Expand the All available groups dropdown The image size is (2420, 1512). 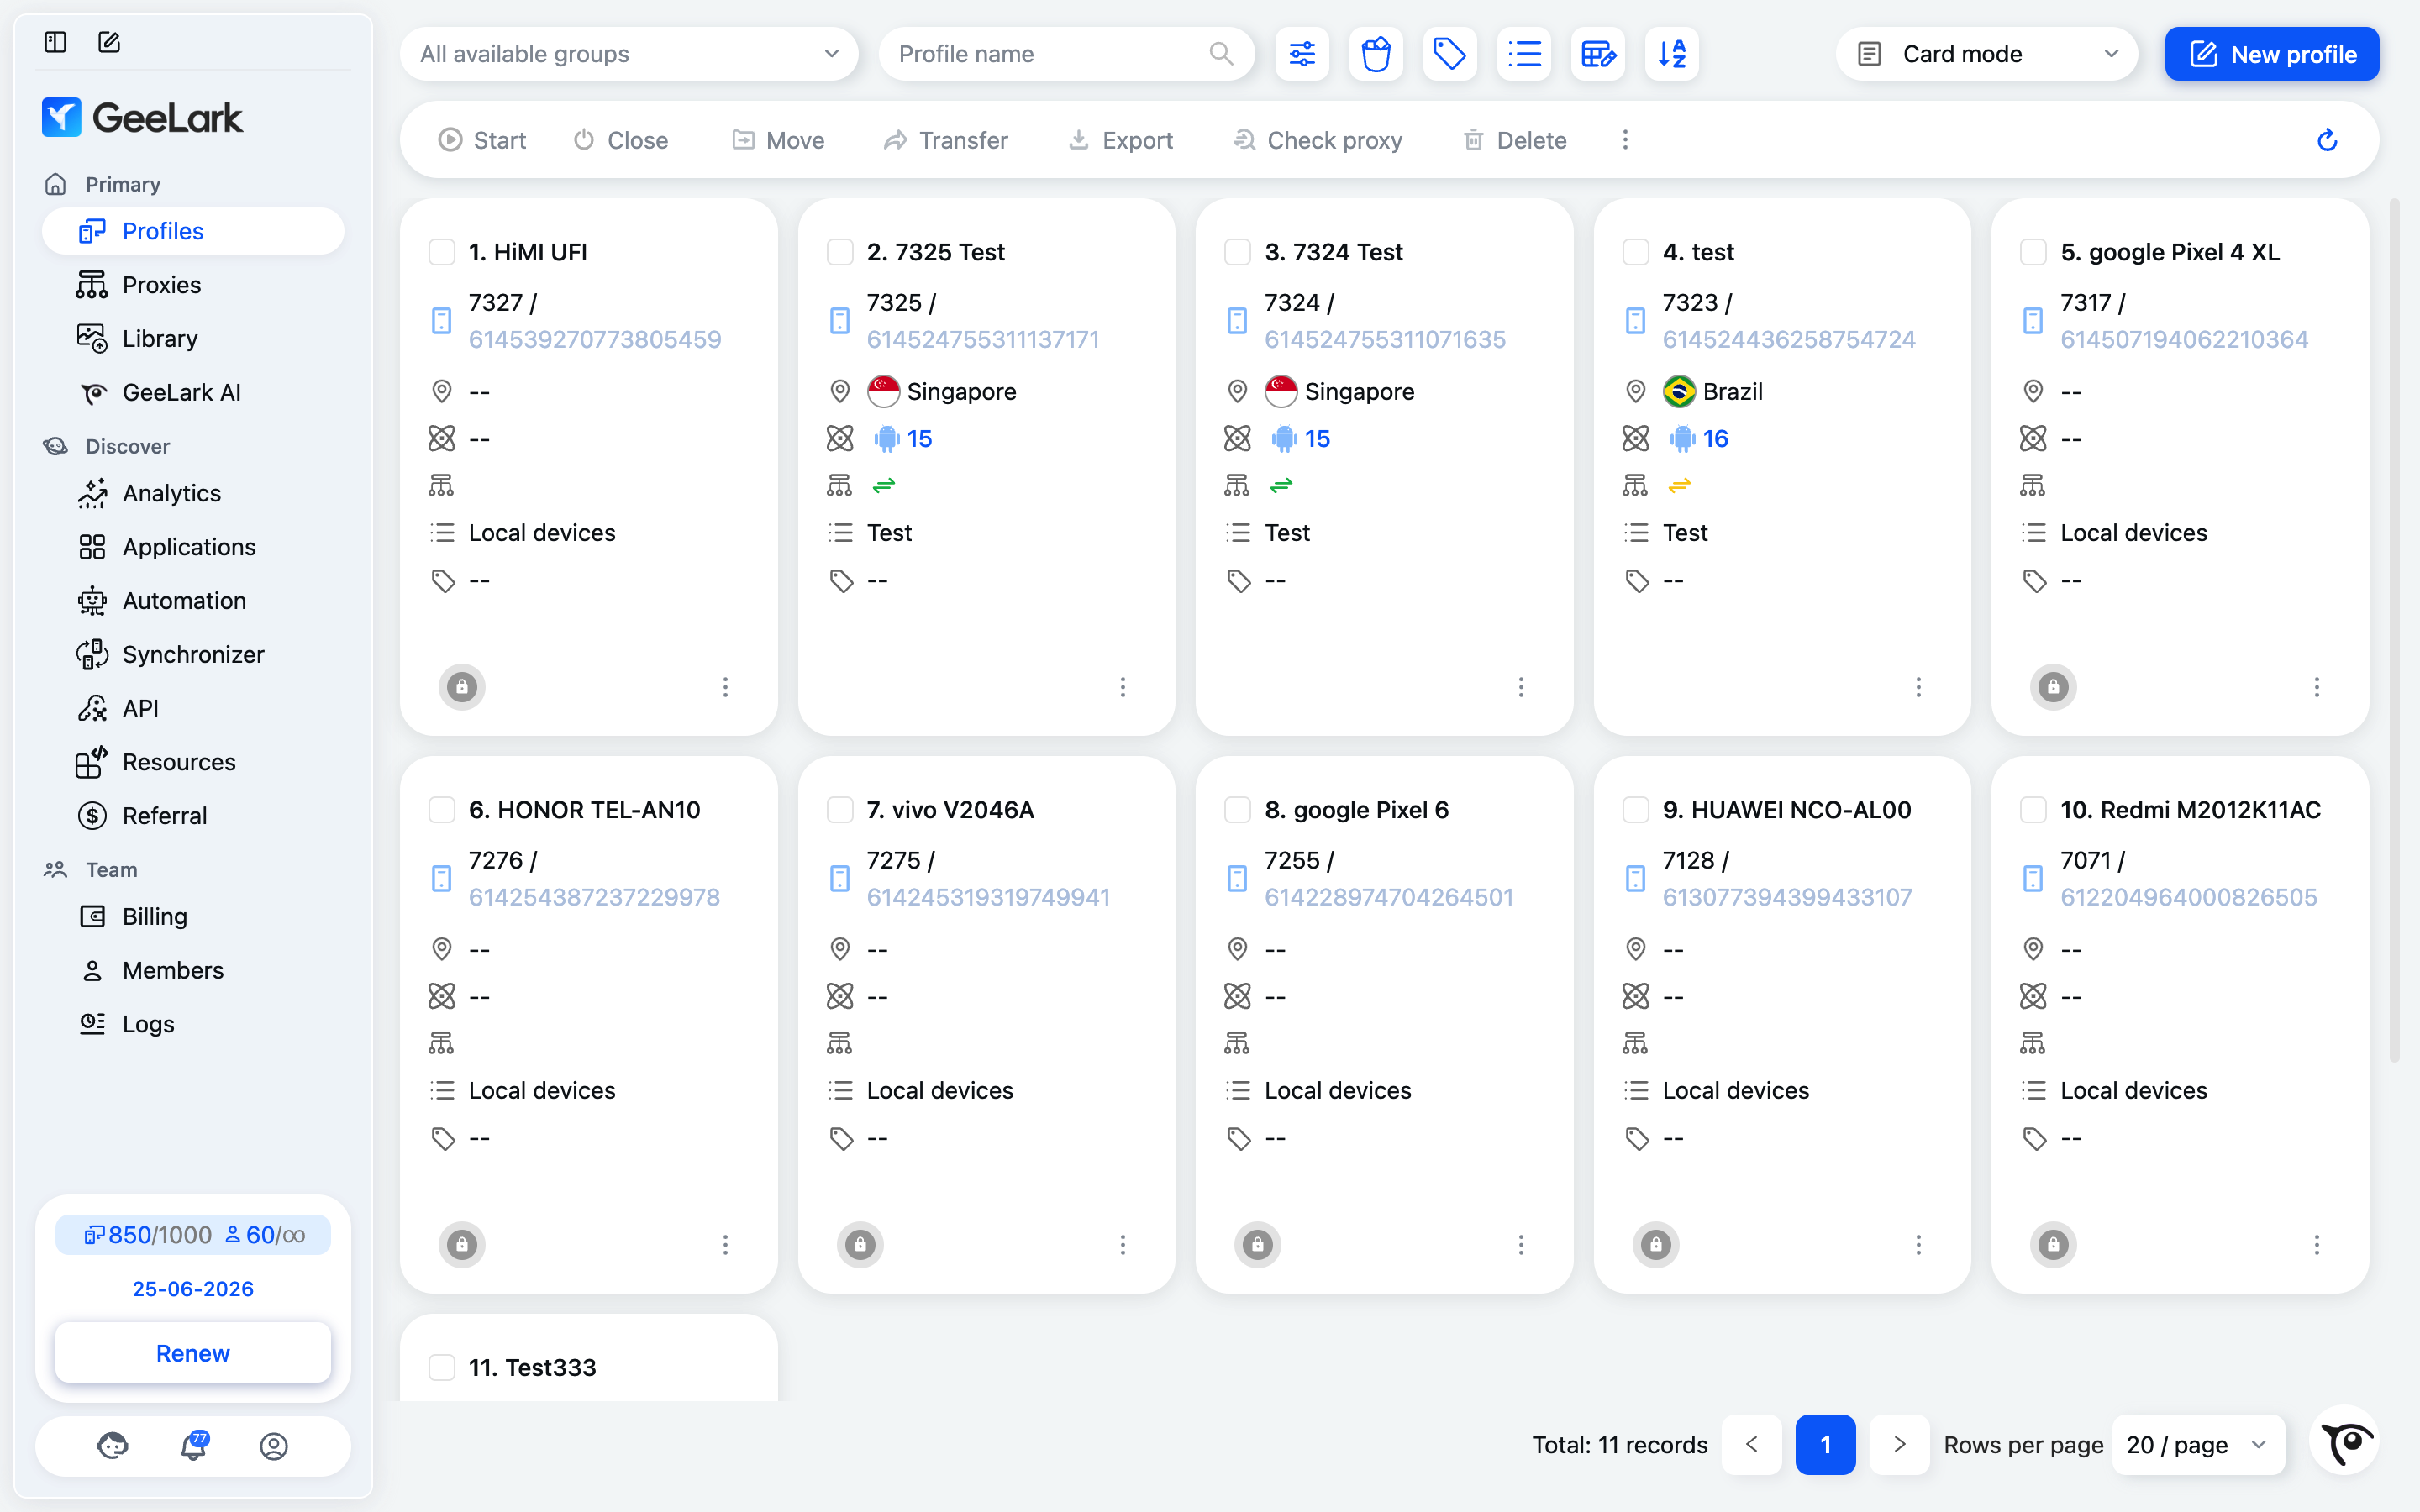[628, 54]
